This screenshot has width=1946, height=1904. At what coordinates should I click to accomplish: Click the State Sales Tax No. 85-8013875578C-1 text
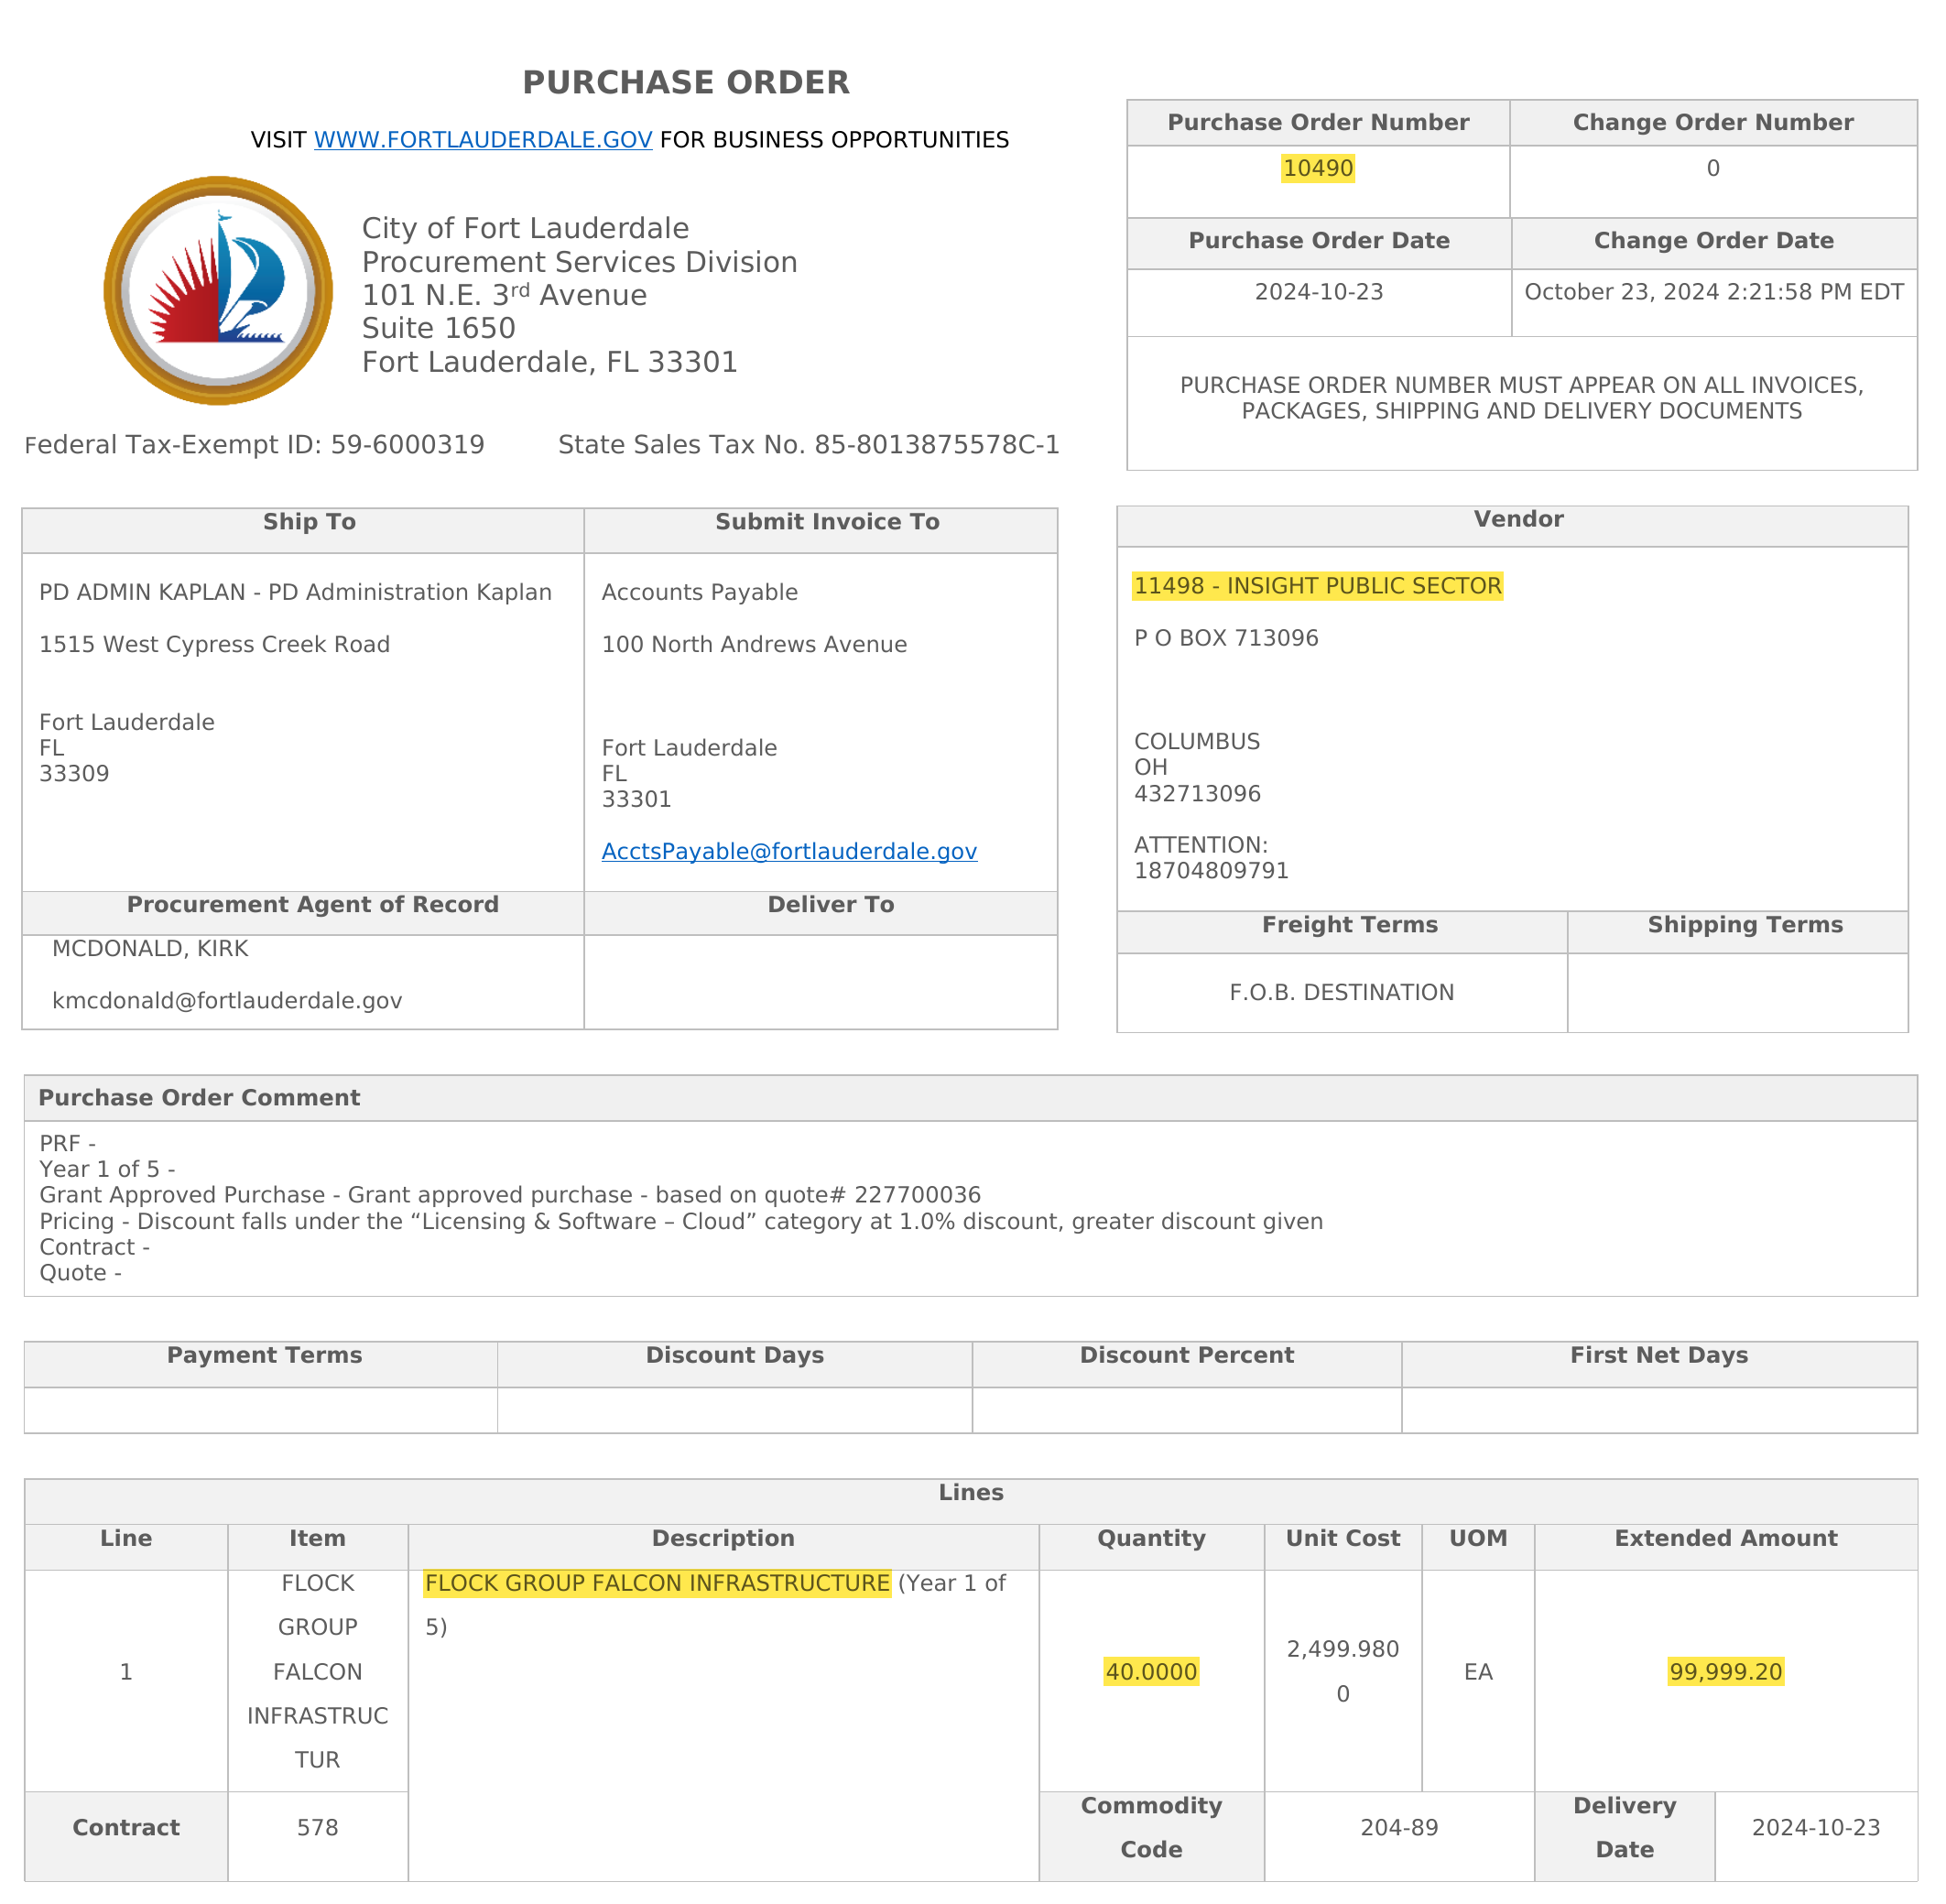(808, 445)
